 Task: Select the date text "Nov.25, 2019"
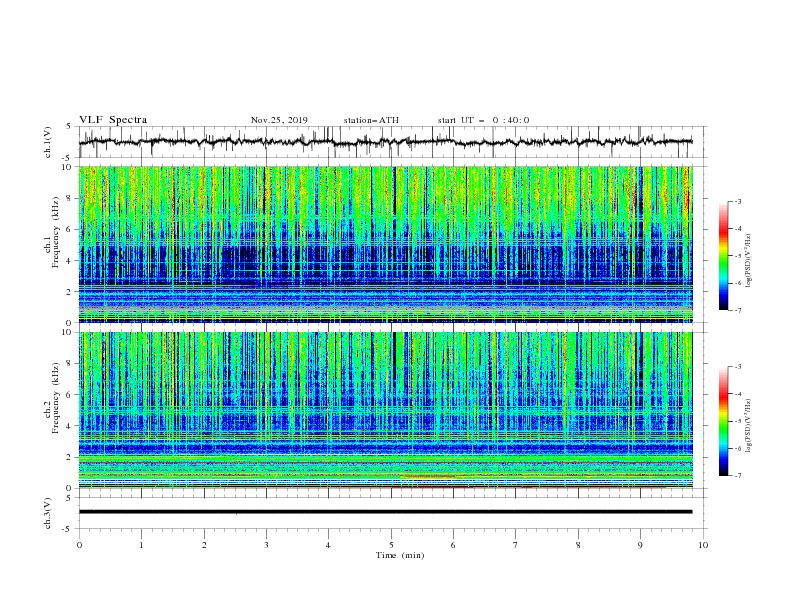click(x=279, y=120)
